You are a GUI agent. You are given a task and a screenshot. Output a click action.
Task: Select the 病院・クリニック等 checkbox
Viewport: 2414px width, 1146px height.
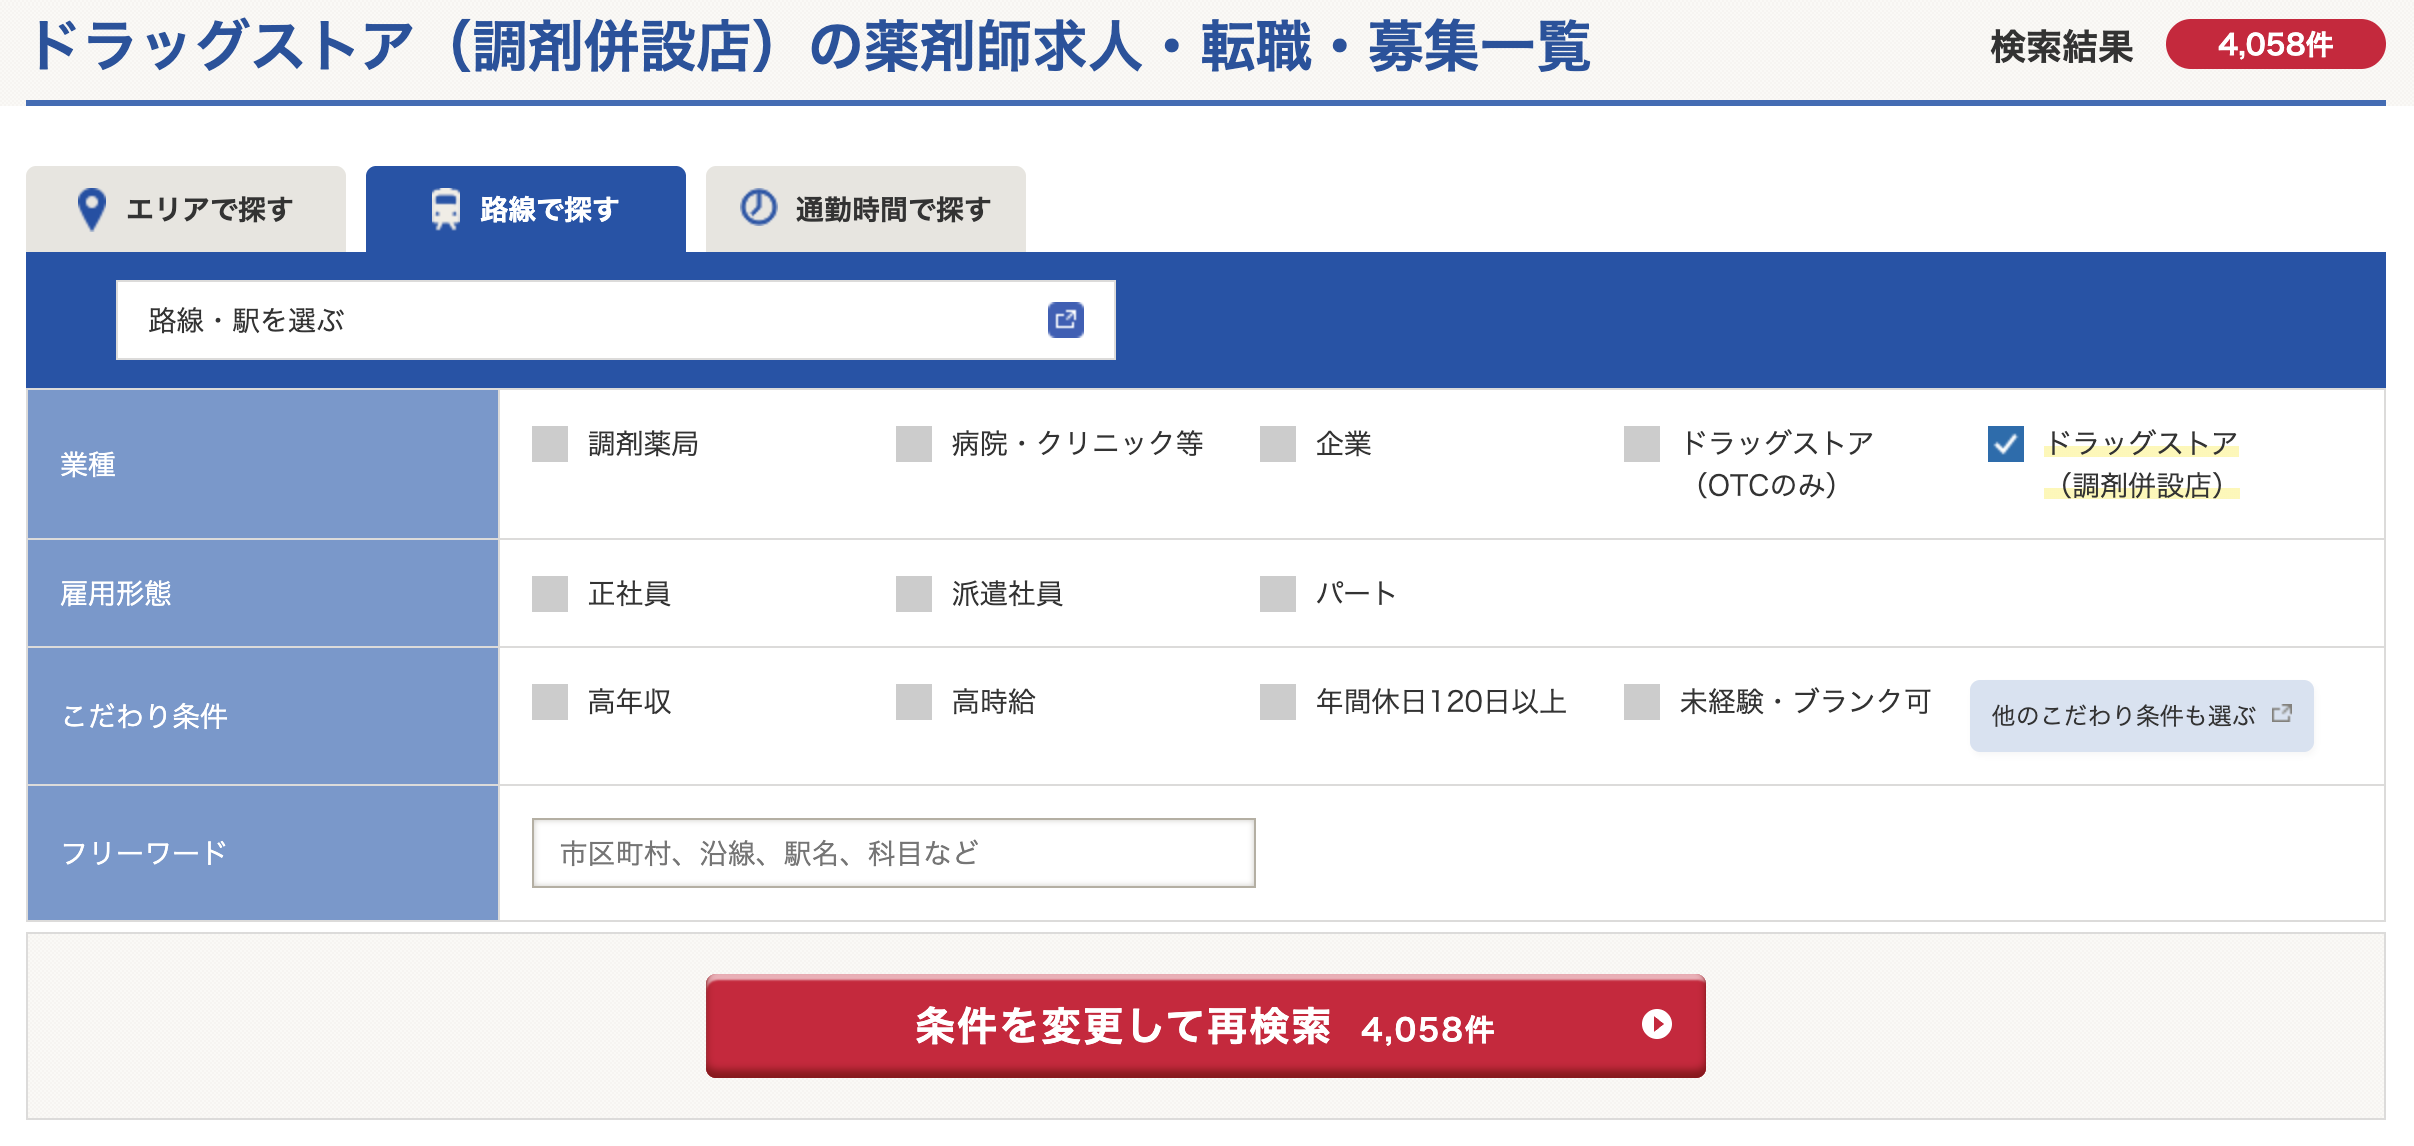point(914,444)
